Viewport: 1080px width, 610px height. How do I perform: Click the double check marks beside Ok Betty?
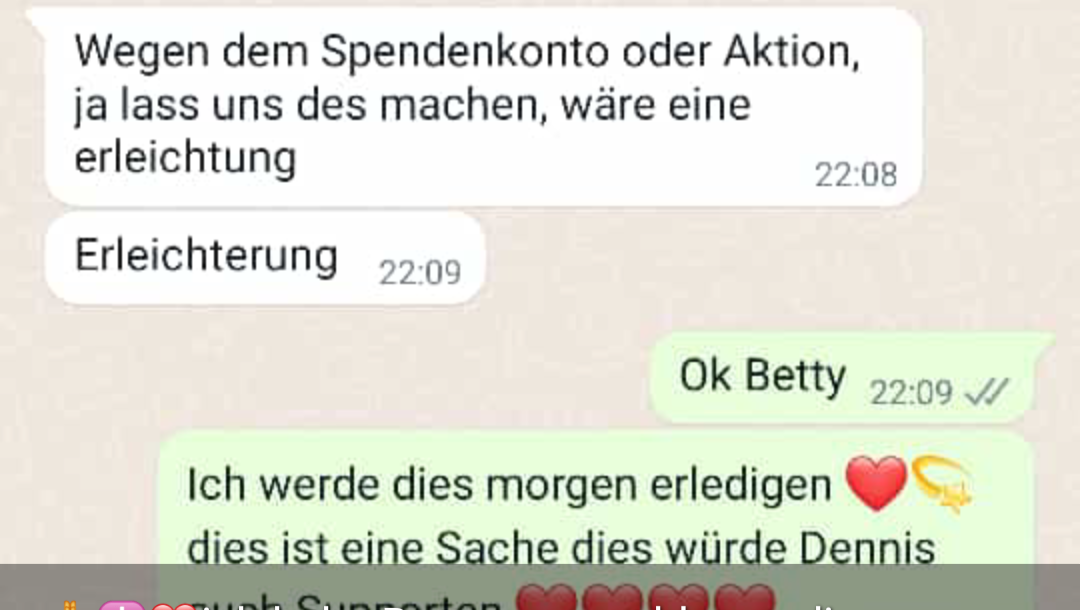point(986,392)
